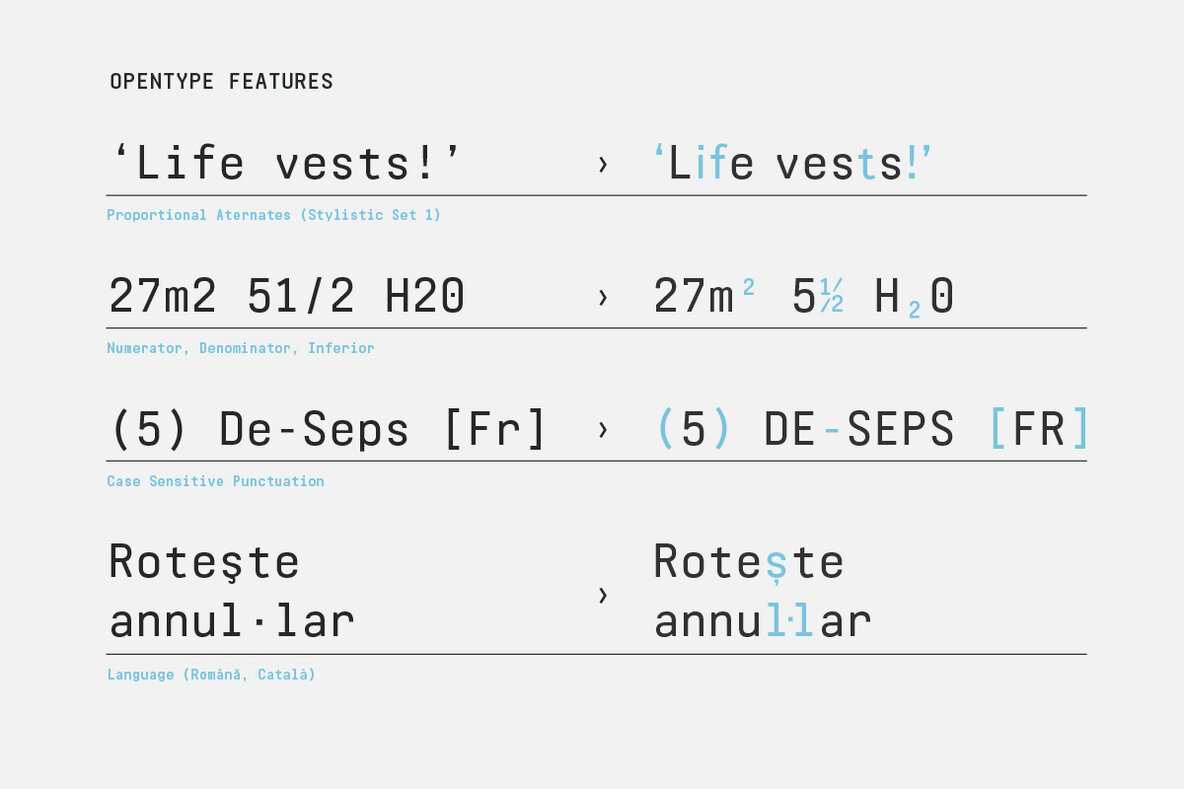Screen dimensions: 1184x789
Task: Click the arrow after '(5) De-Seps [Fr]'
Action: [602, 430]
